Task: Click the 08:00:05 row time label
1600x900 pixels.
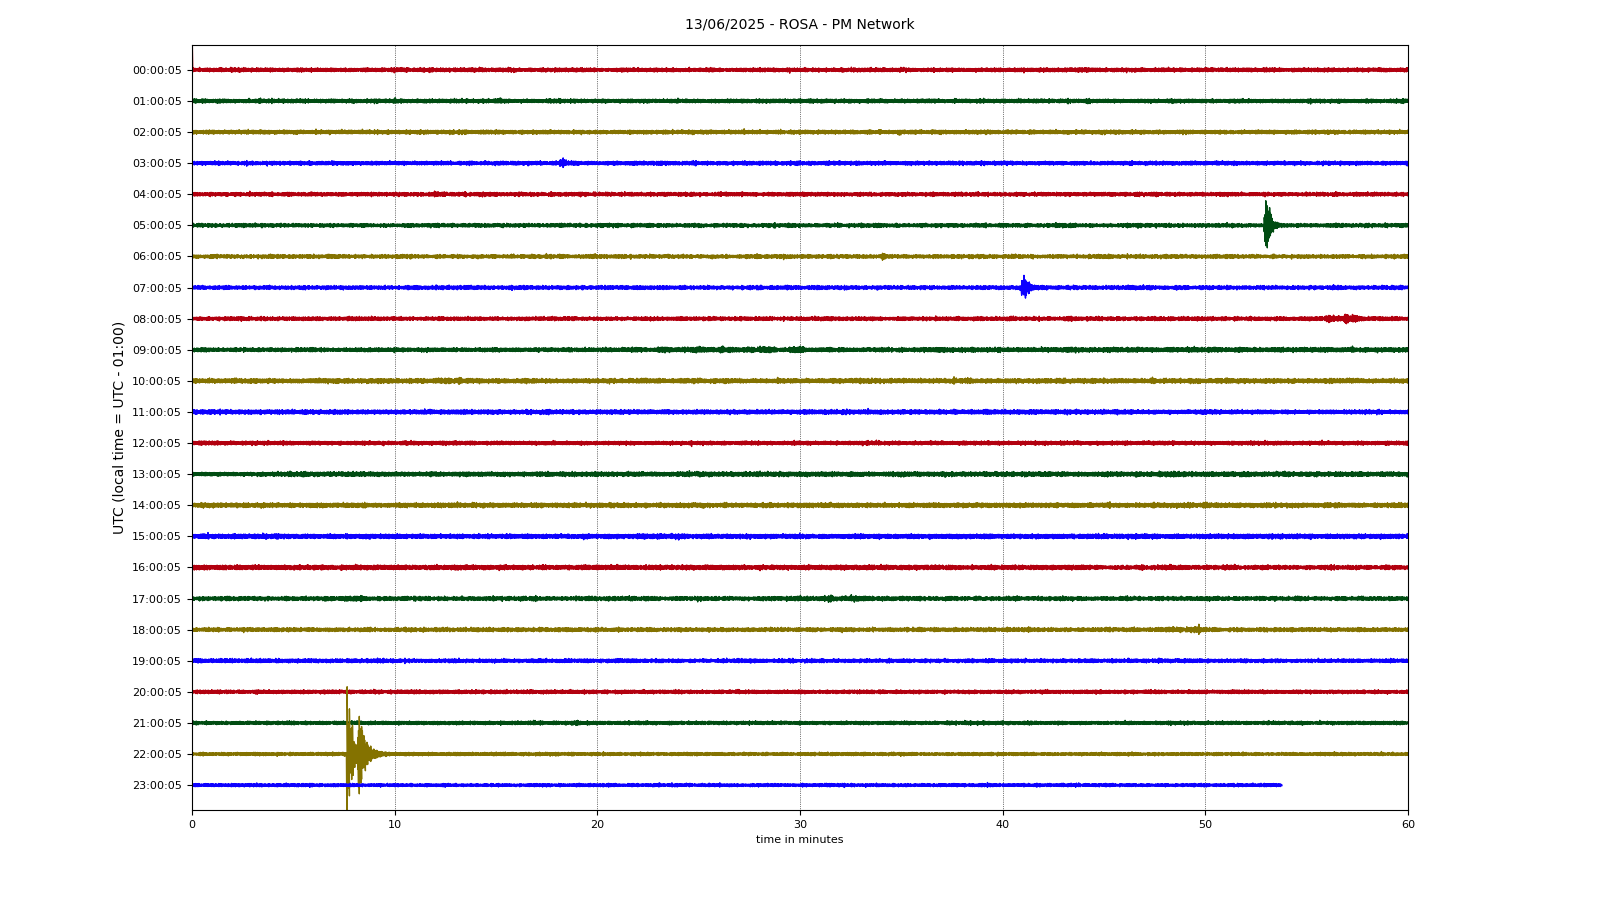Action: pyautogui.click(x=157, y=320)
